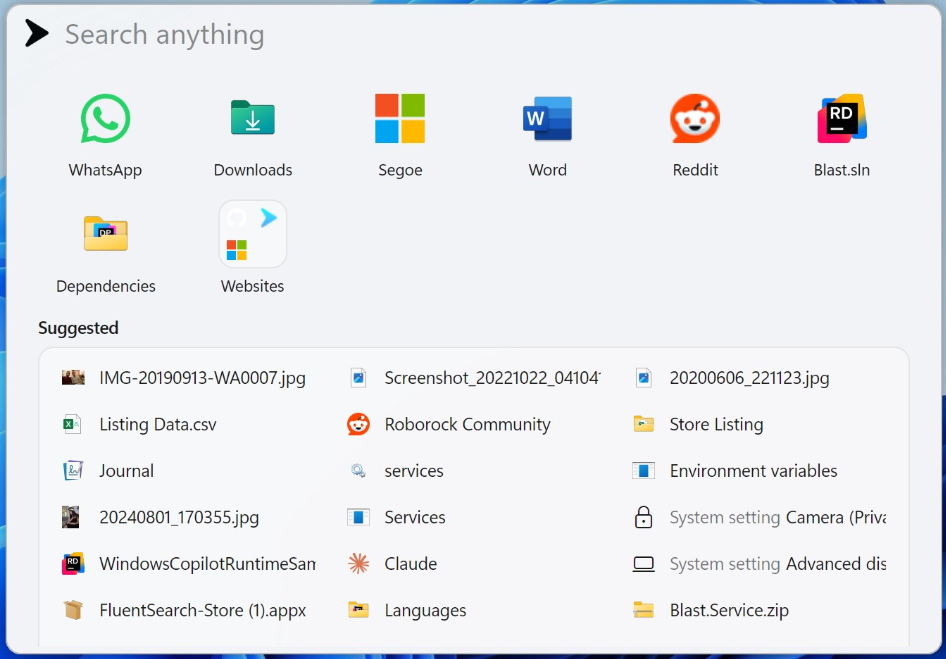The width and height of the screenshot is (946, 659).
Task: Click the image icon beside 20200606_221123.jpg
Action: point(644,378)
